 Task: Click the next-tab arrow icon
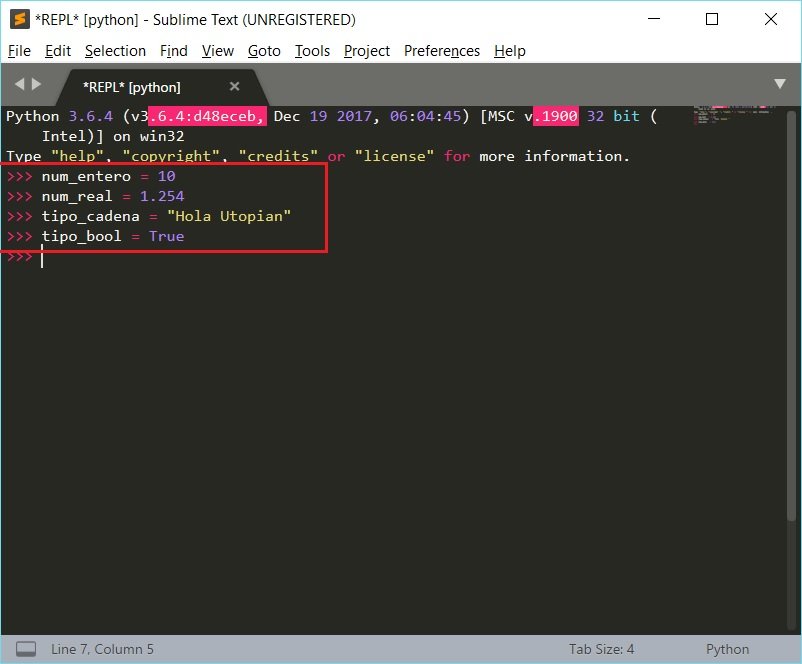pos(36,85)
